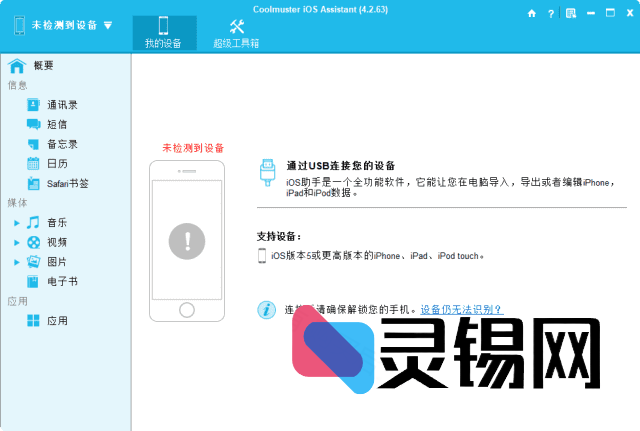Viewport: 640px width, 431px height.
Task: Click the 短信 messages icon
Action: (33, 124)
